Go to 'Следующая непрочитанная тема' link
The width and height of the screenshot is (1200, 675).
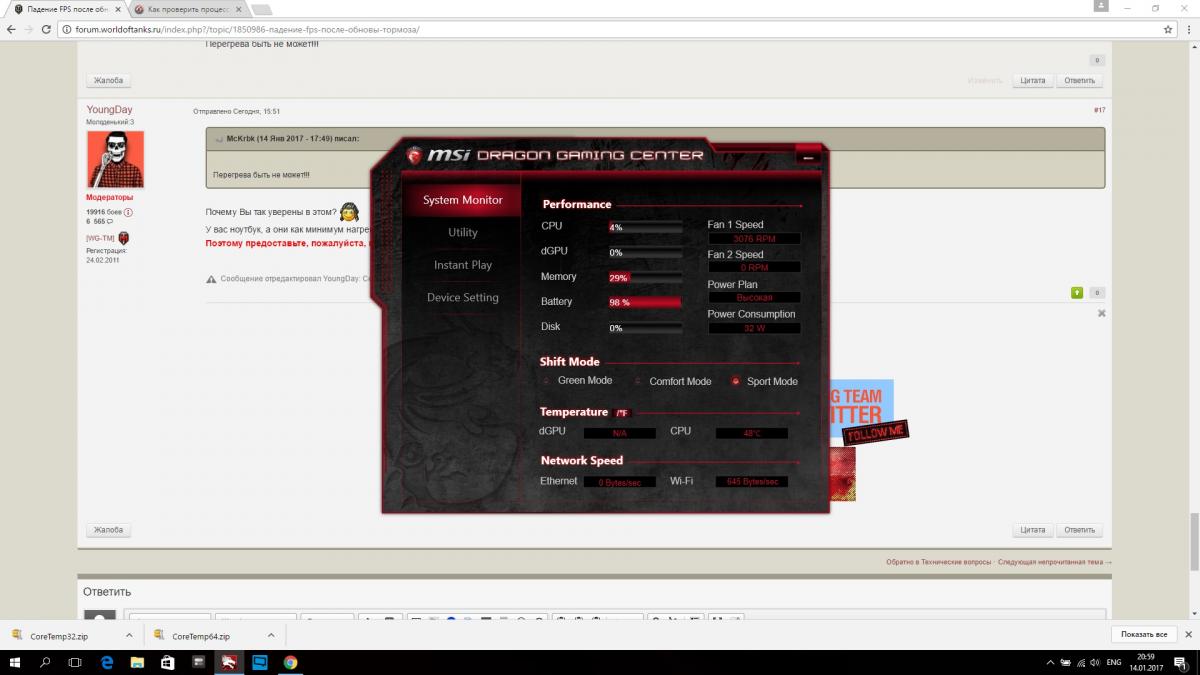1054,562
